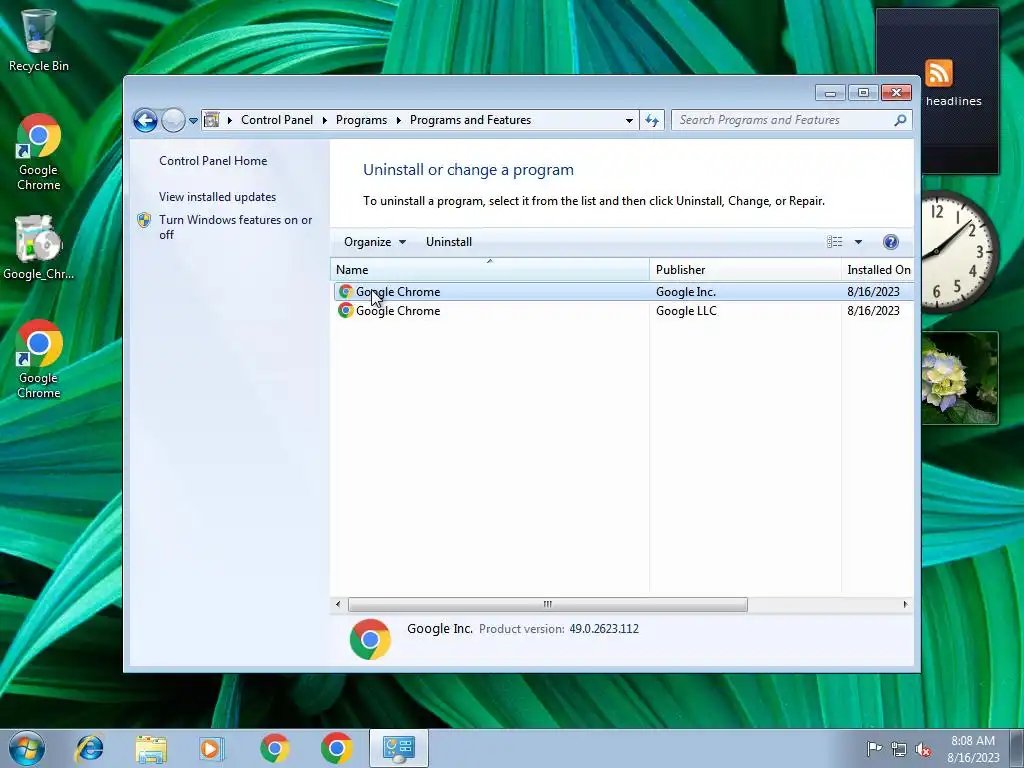Open the Windows Start button
Screen dimensions: 1024x768
[x=27, y=748]
